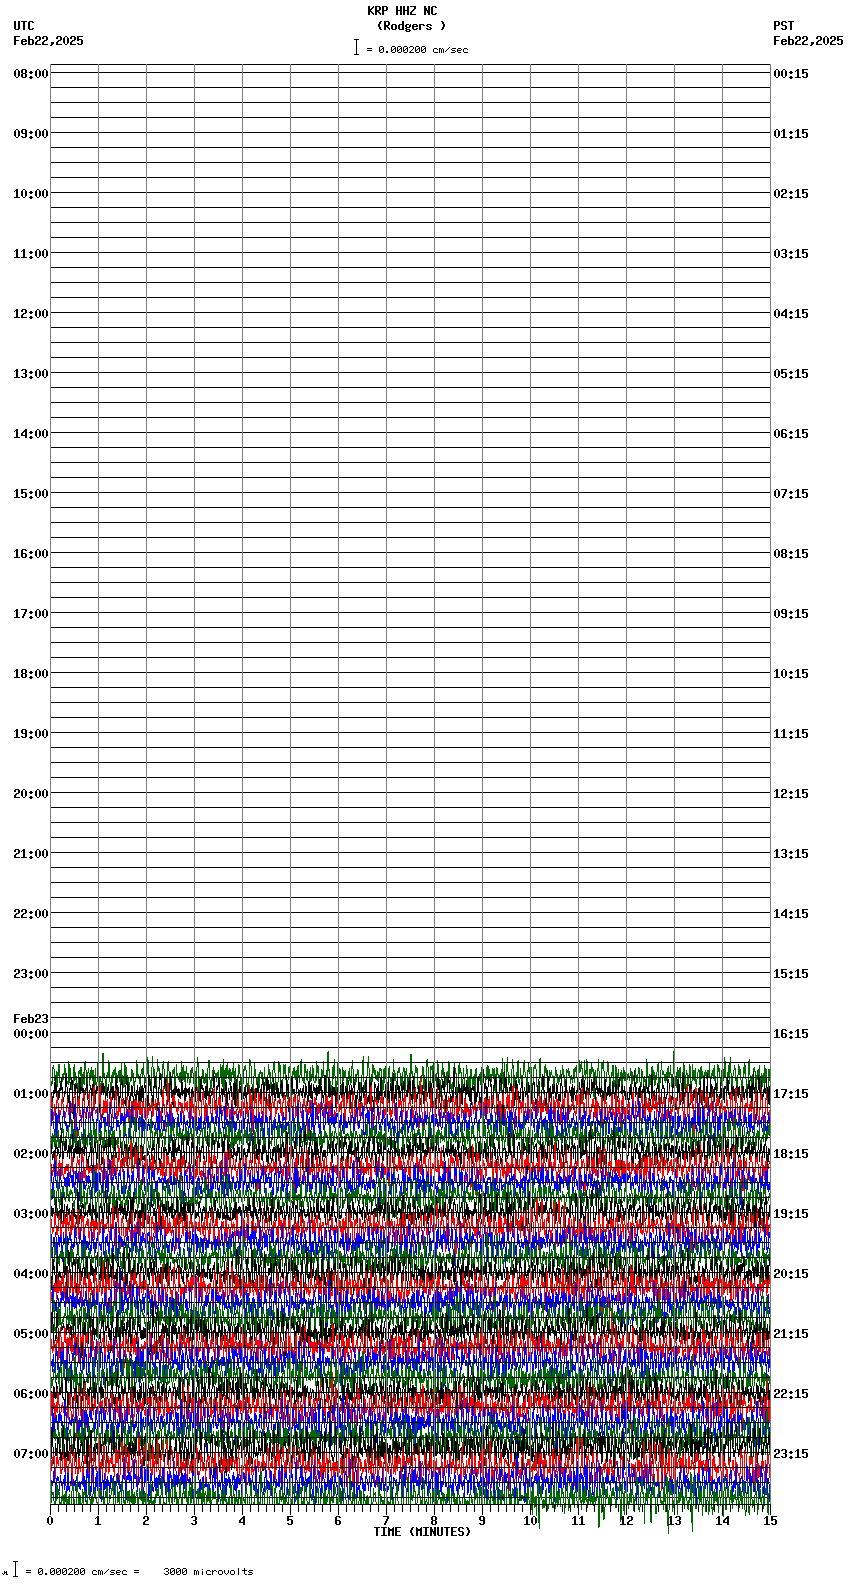Click the 'PST' timezone label
The image size is (850, 1584).
[784, 26]
